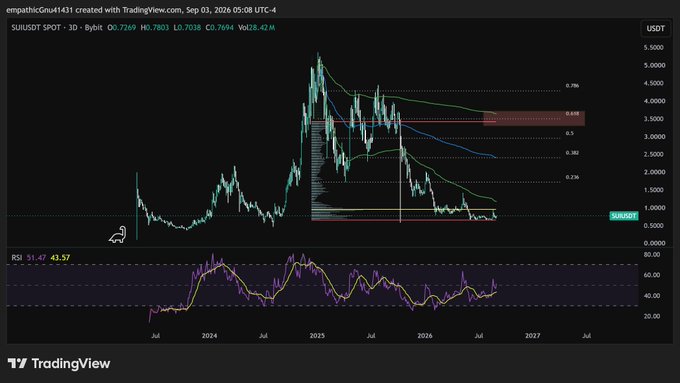This screenshot has width=680, height=383.
Task: Click the SUIUSDT price label tag
Action: click(624, 216)
